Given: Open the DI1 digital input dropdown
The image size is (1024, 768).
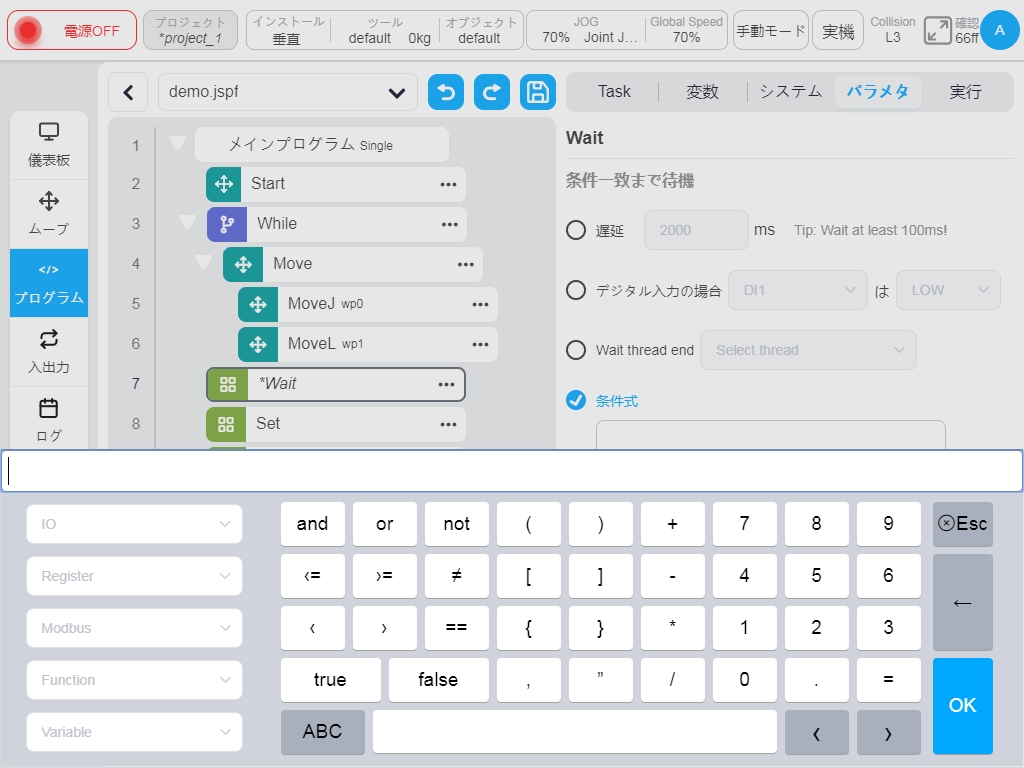Looking at the screenshot, I should point(797,290).
